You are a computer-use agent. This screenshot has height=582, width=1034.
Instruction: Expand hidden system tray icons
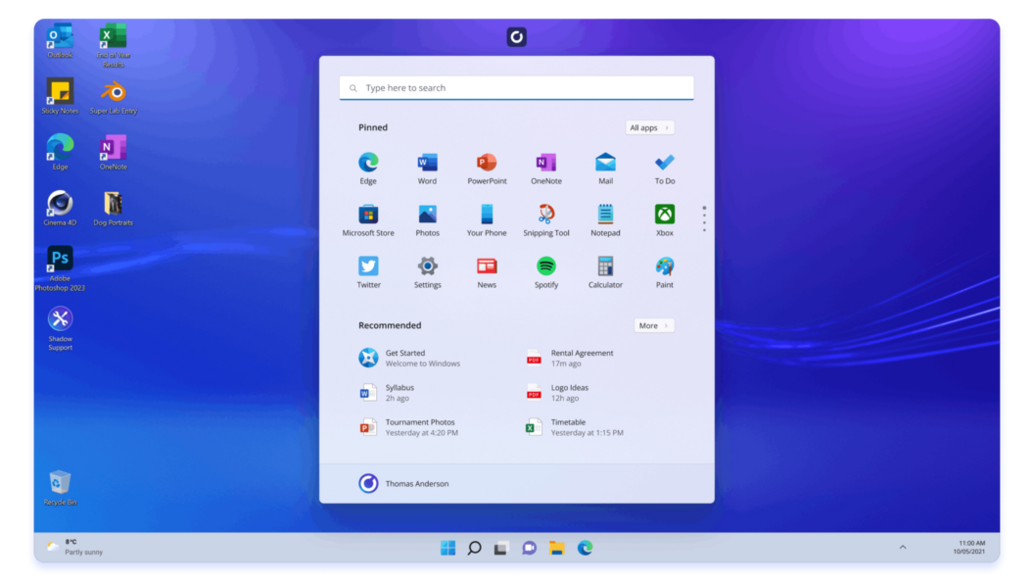click(904, 549)
